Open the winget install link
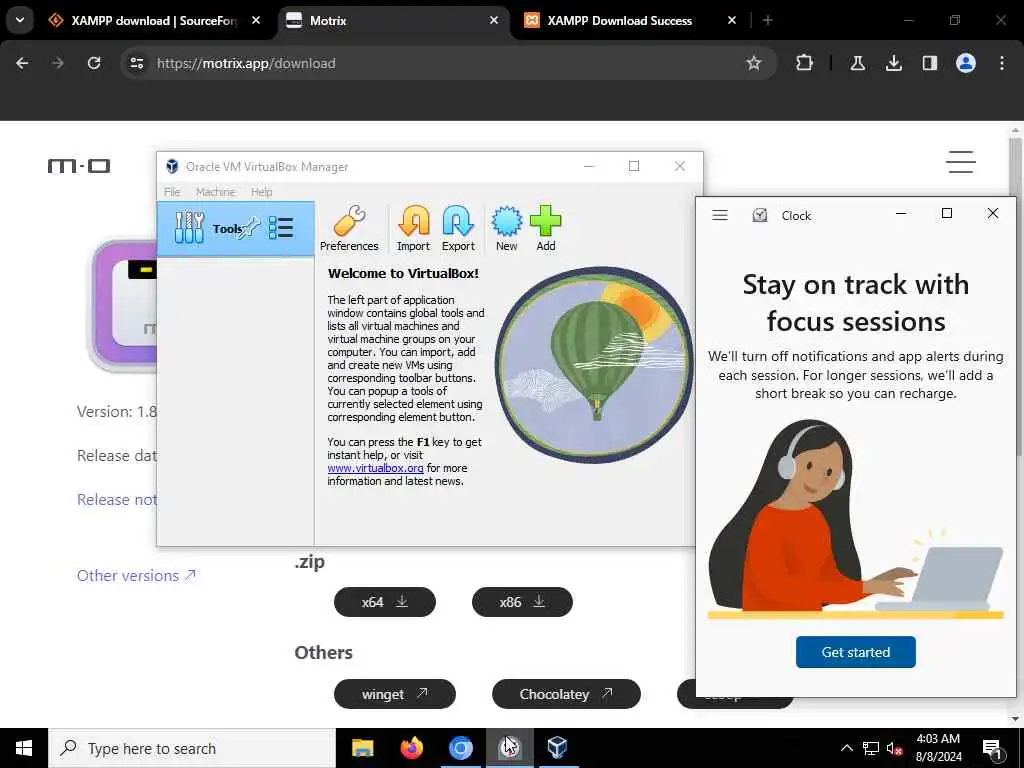The height and width of the screenshot is (768, 1024). click(x=394, y=694)
